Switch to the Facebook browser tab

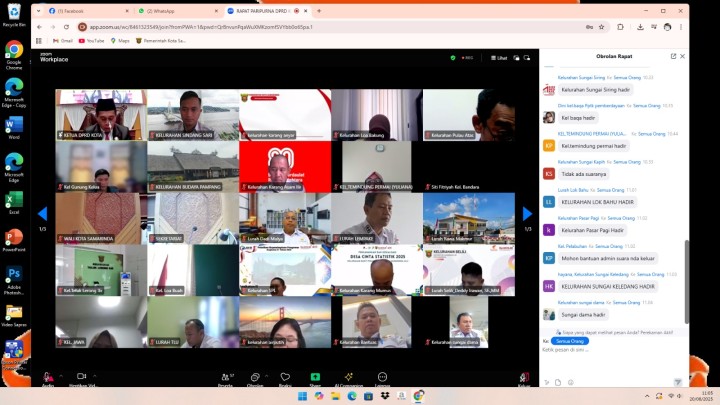tap(88, 11)
